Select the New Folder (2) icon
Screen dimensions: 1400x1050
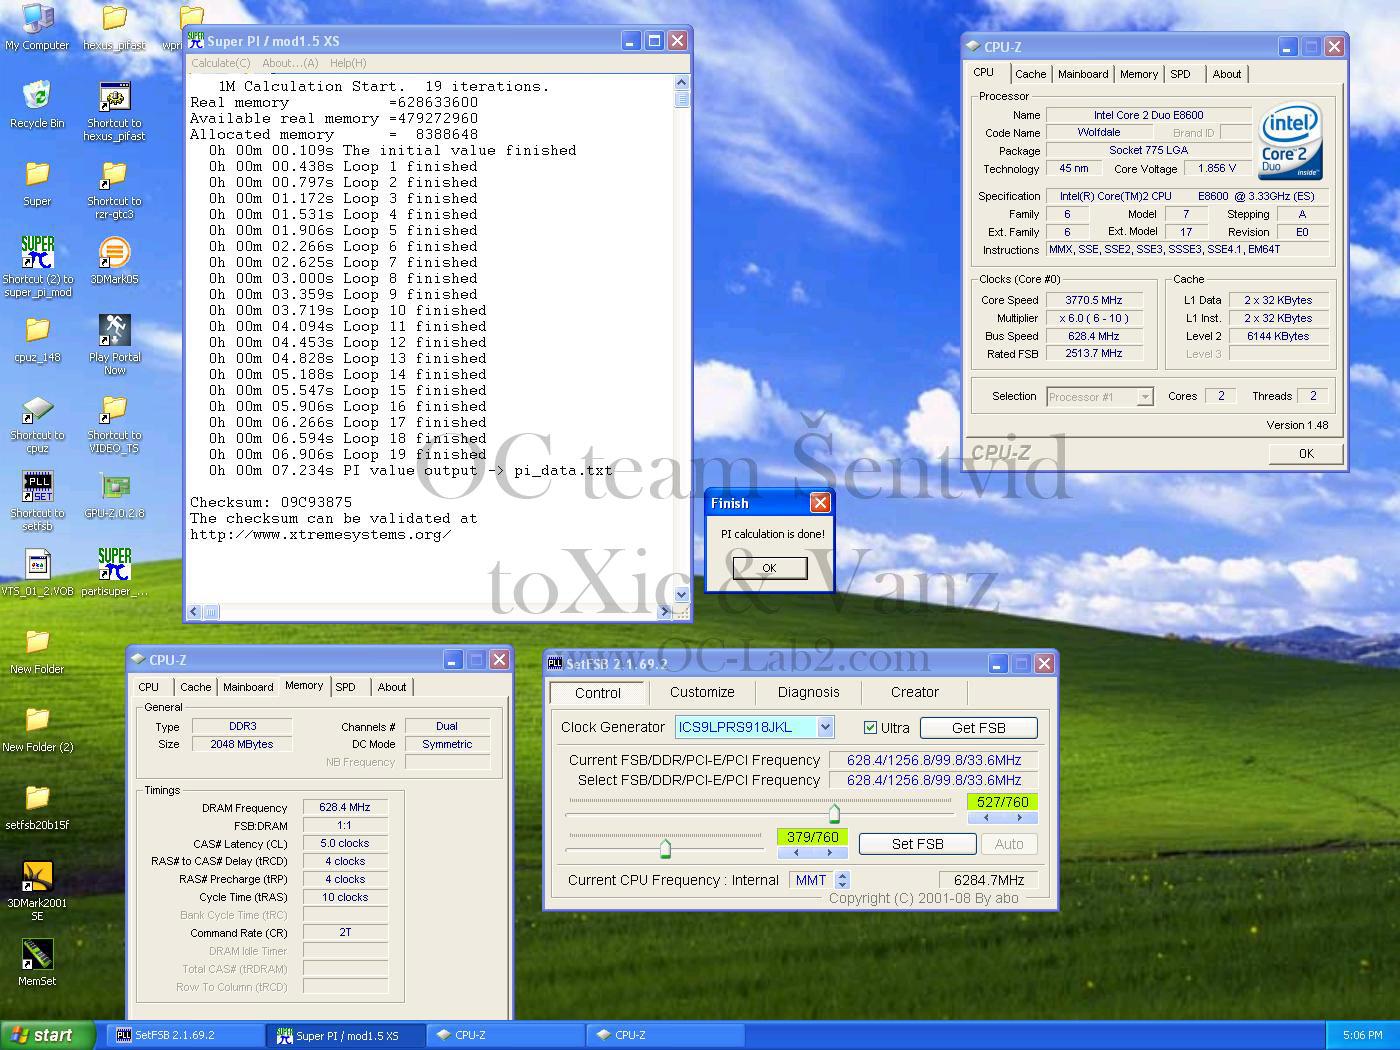37,729
